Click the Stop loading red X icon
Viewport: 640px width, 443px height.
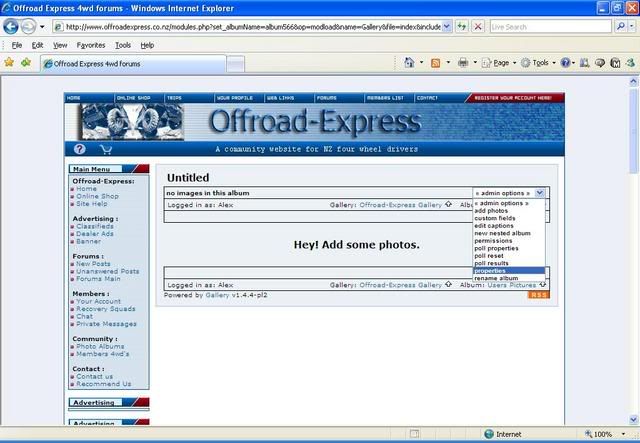(478, 27)
